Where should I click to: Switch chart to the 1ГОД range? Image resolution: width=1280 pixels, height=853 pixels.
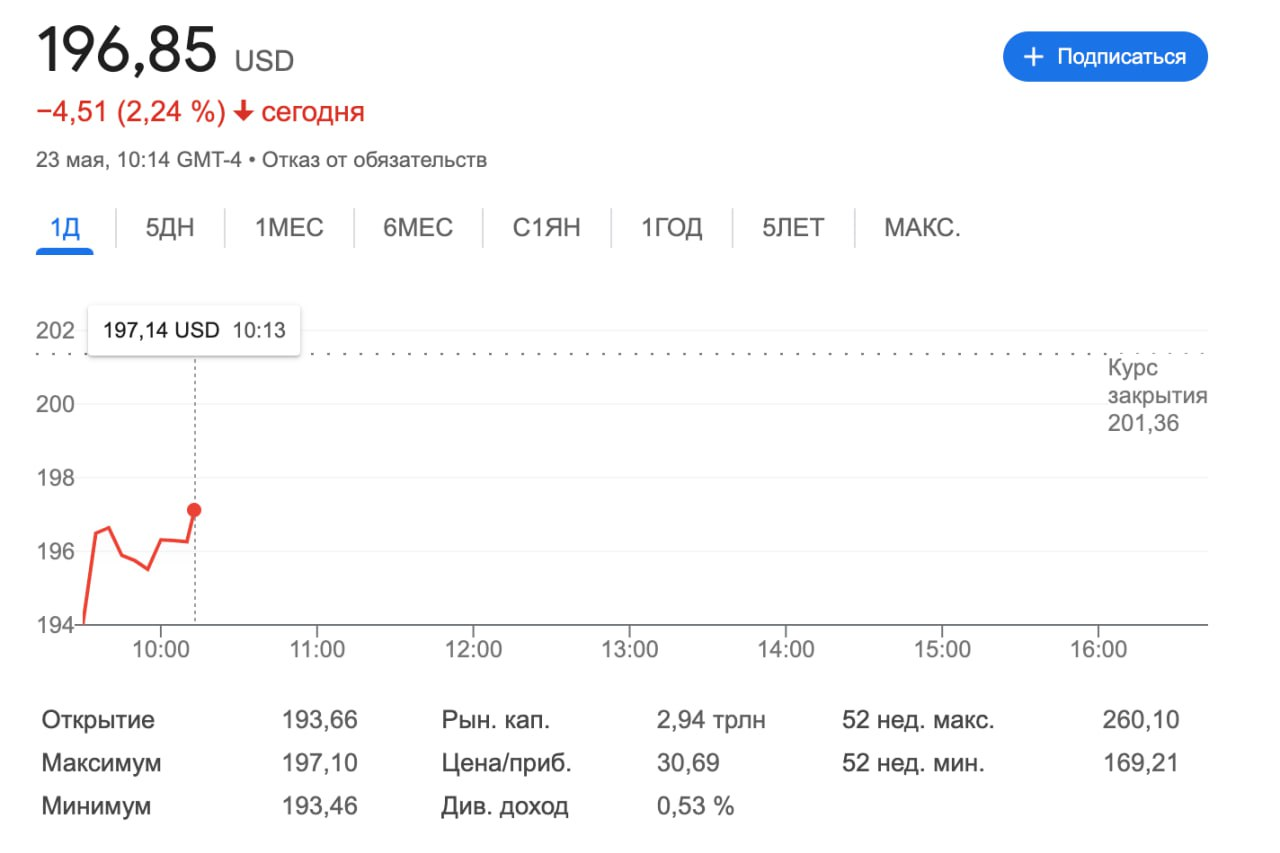pos(671,228)
